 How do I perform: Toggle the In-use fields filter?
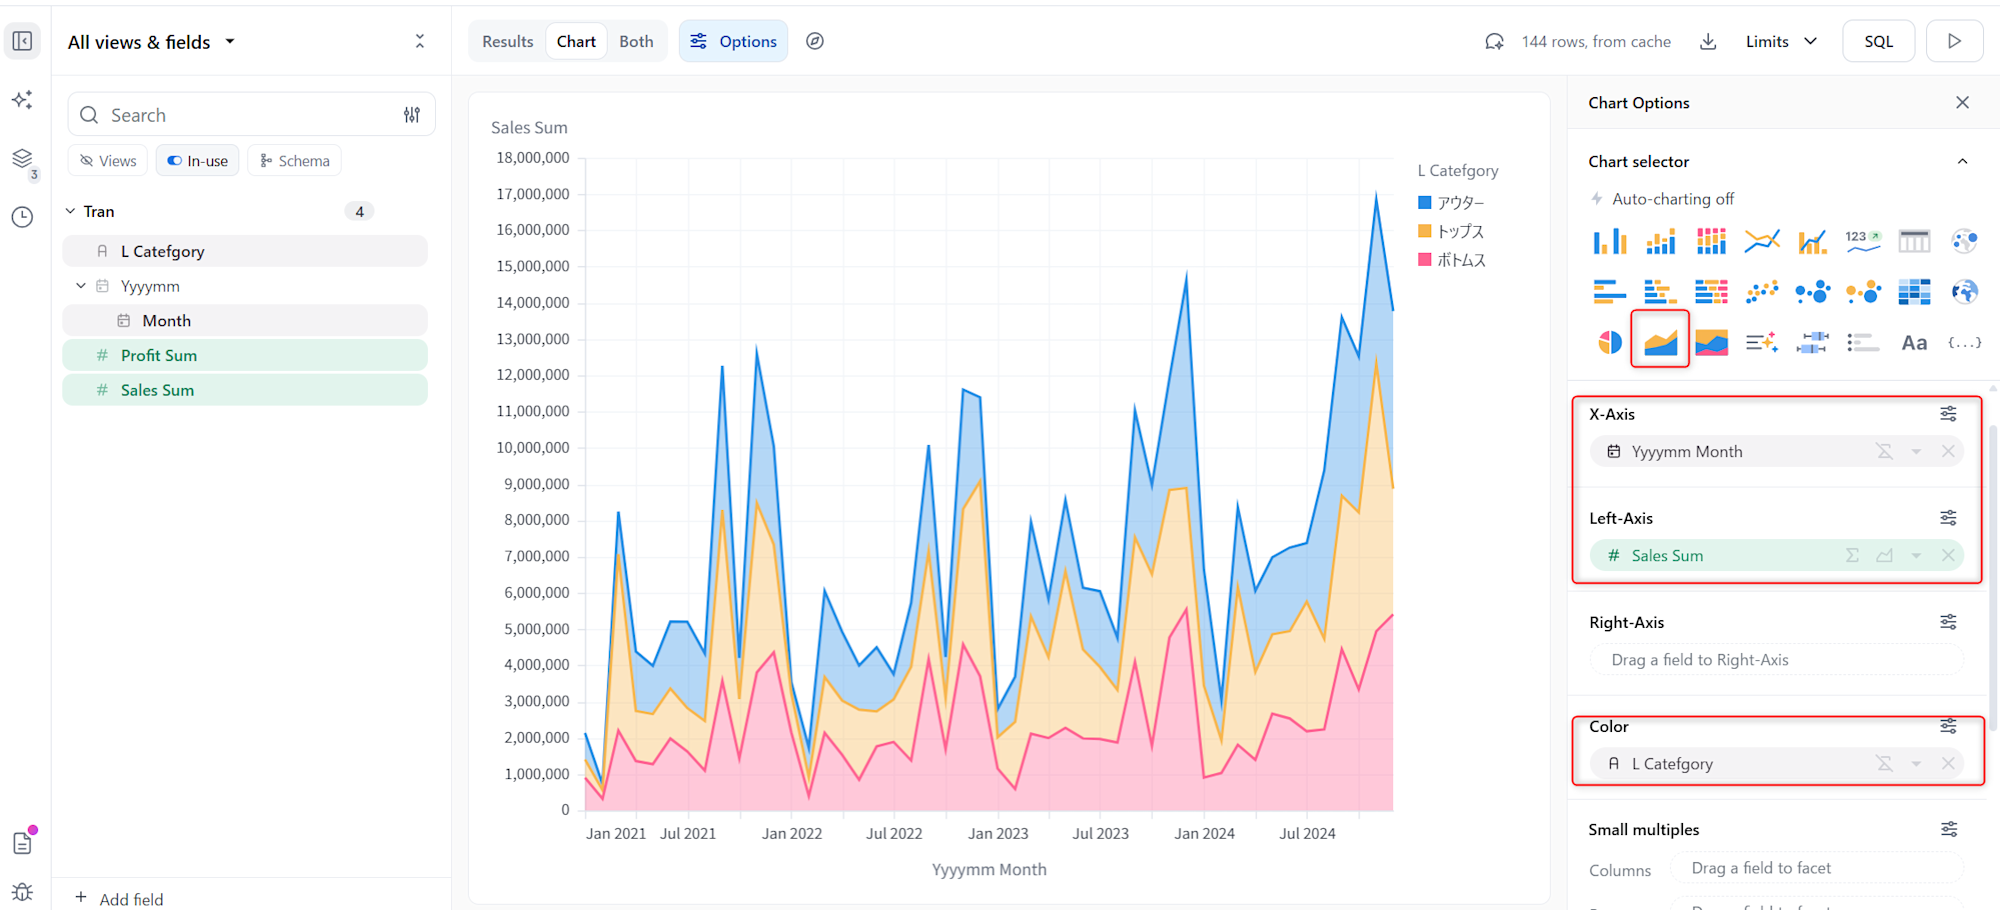[197, 161]
